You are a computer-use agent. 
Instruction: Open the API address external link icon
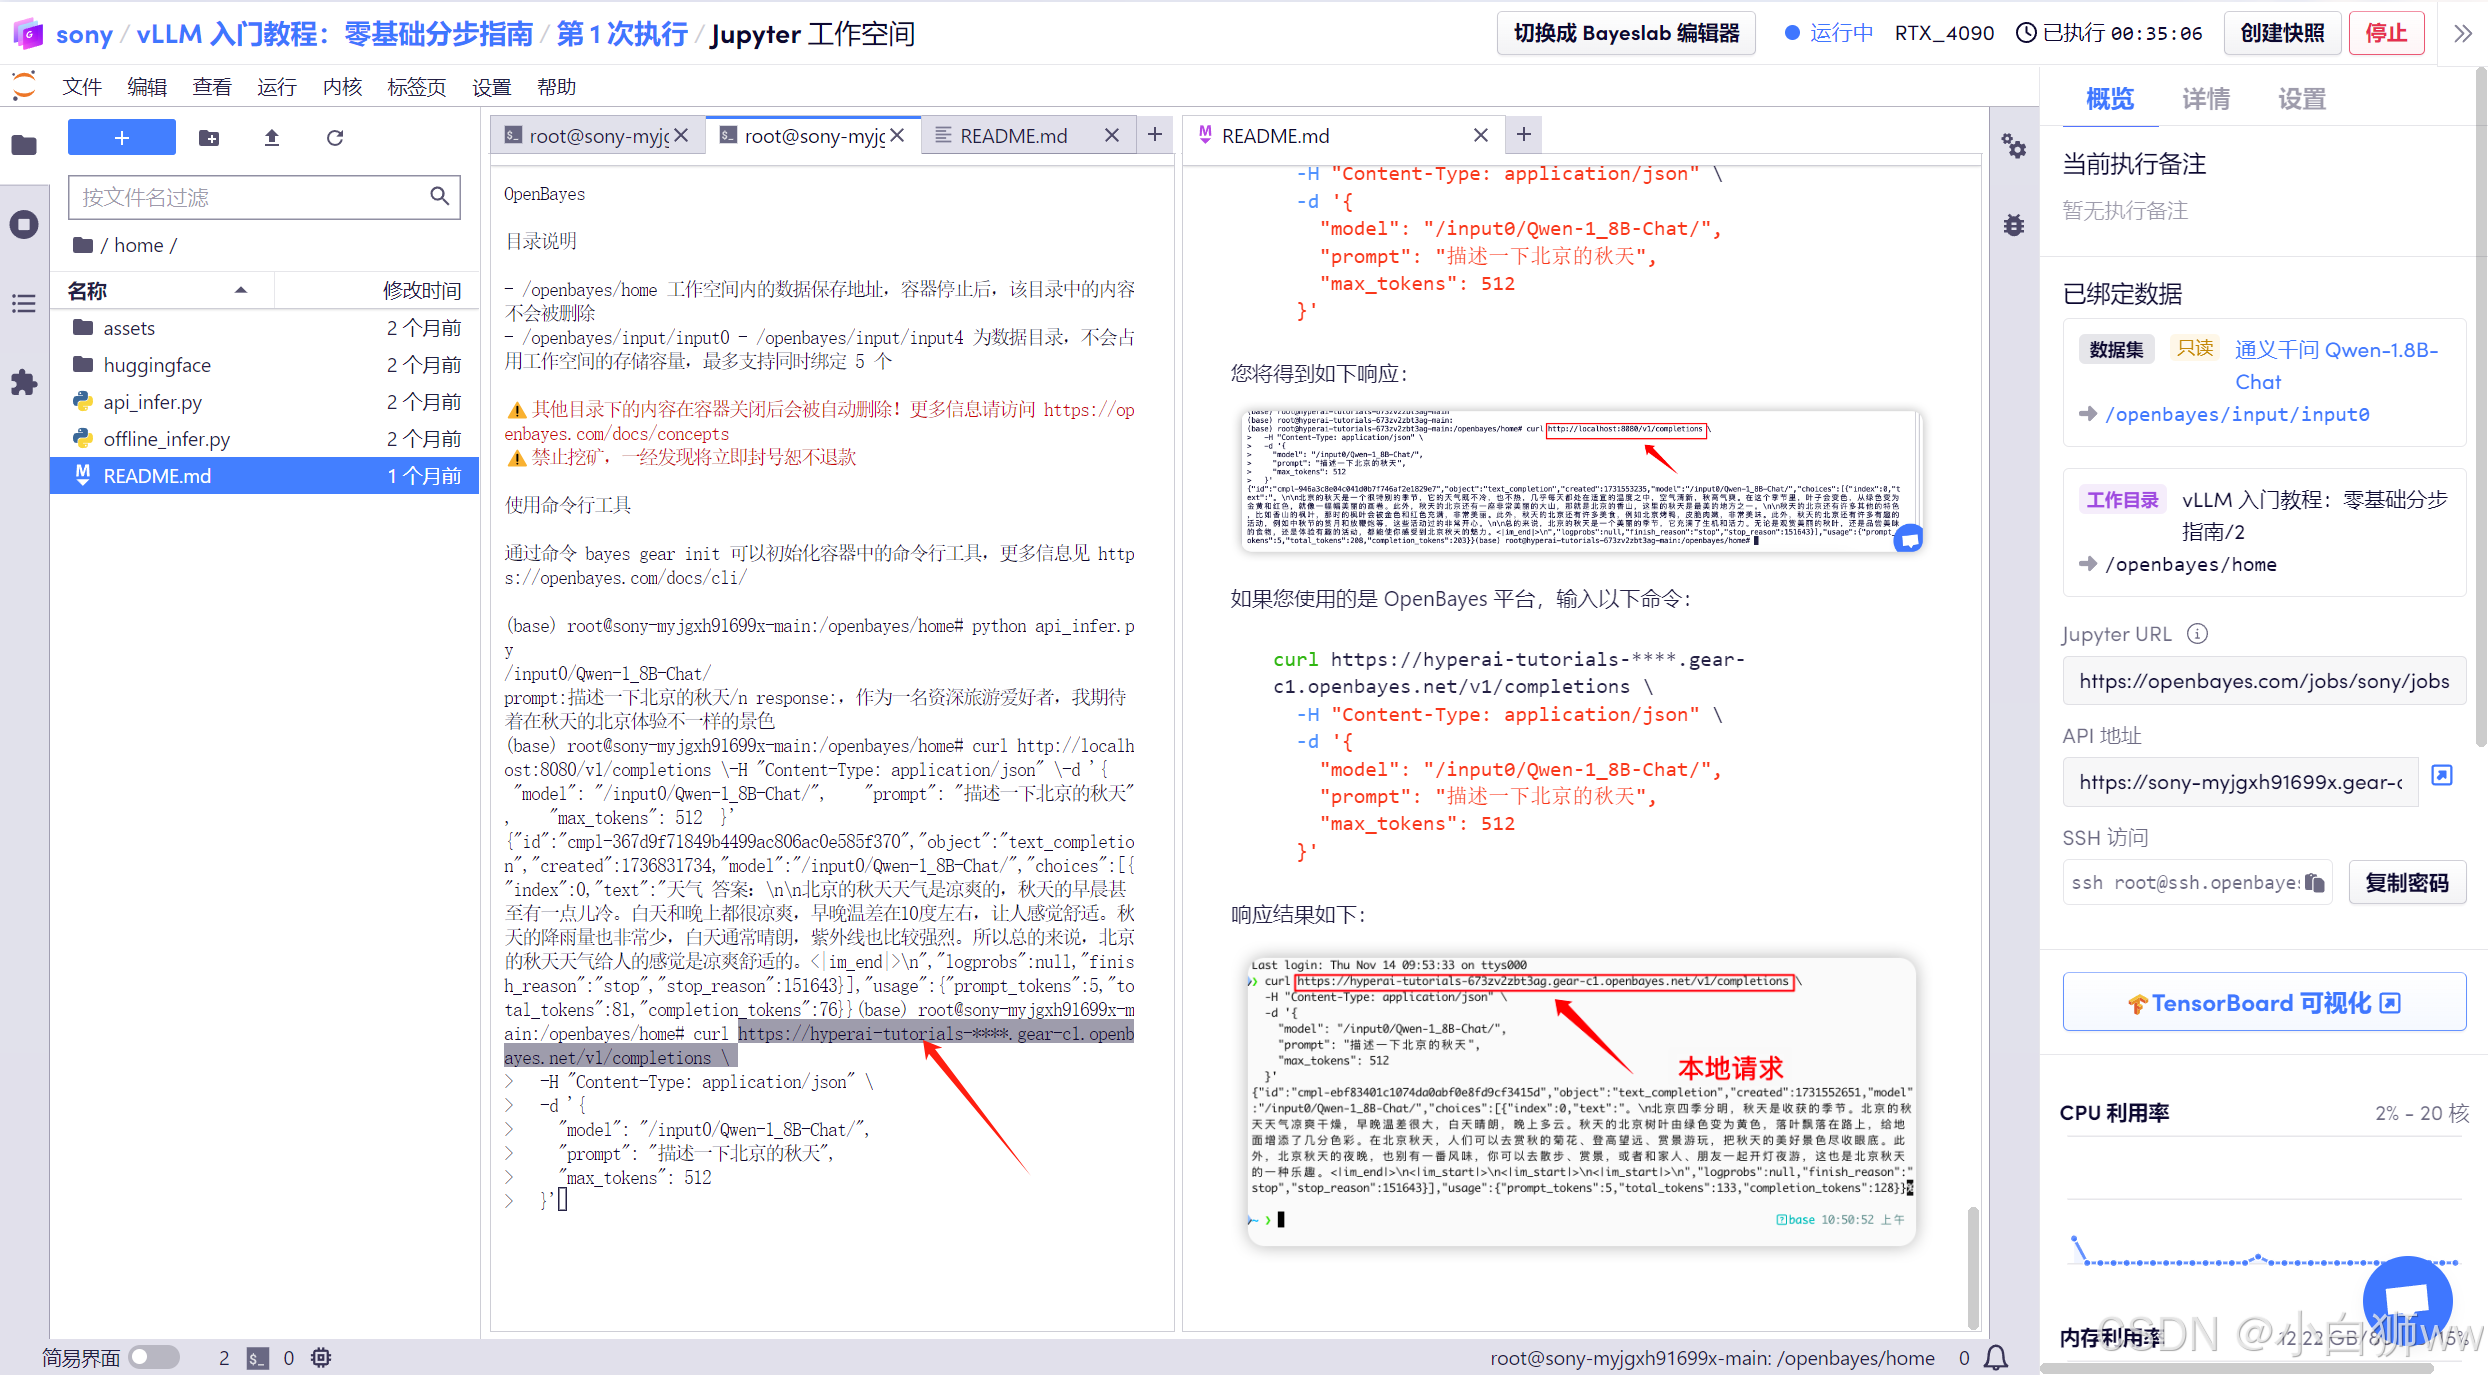pyautogui.click(x=2441, y=775)
